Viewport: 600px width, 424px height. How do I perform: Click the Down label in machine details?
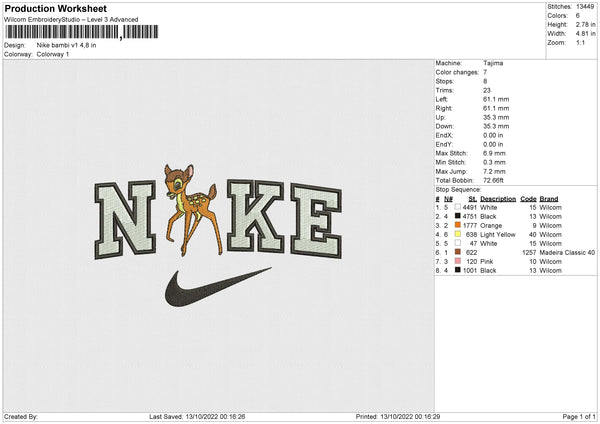pos(444,126)
